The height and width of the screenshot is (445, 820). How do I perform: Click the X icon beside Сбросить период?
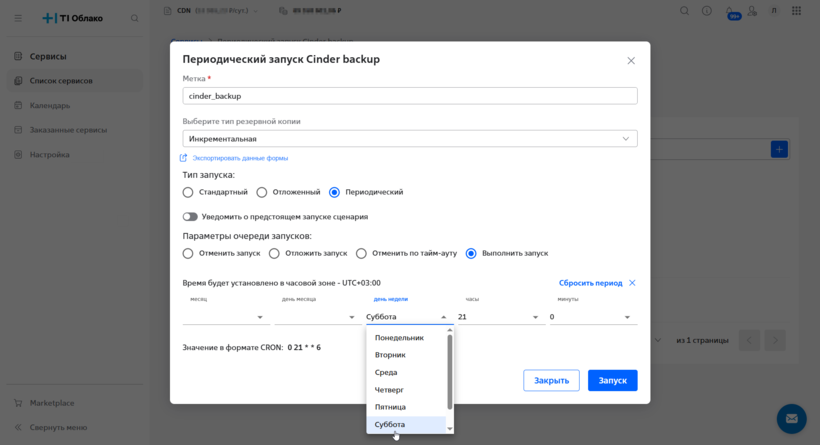coord(632,283)
